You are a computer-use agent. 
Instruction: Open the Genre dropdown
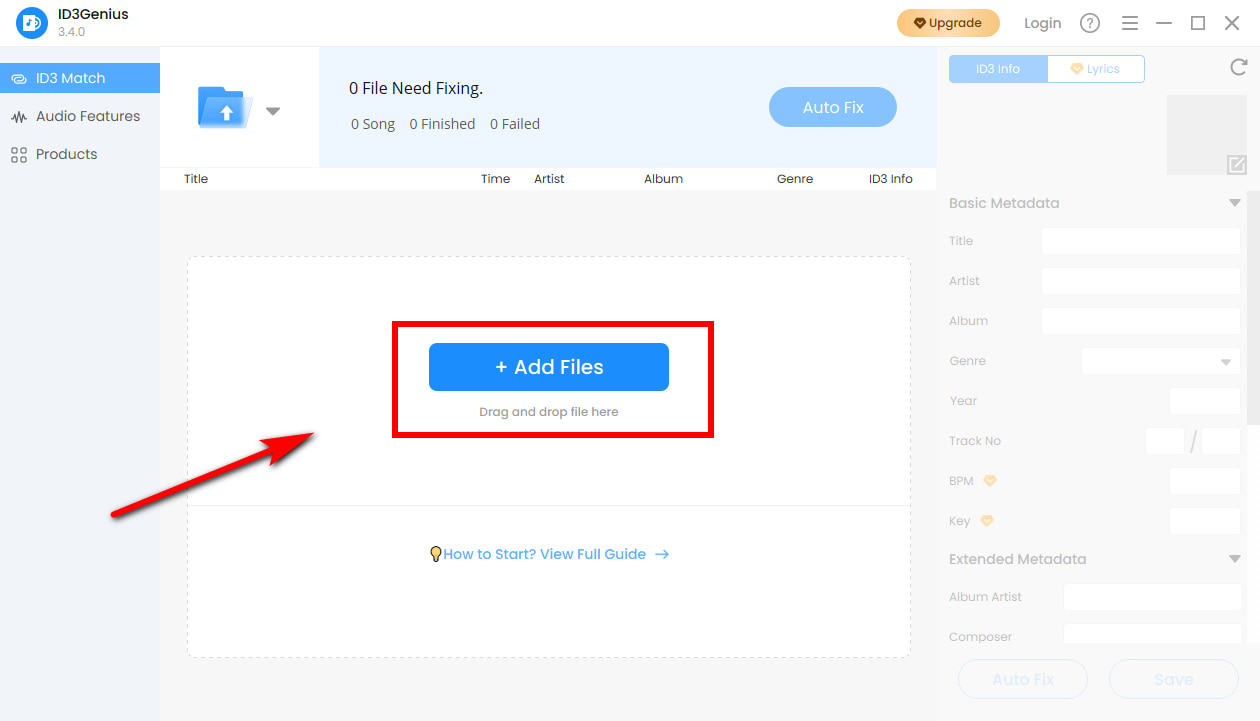[x=1161, y=361]
